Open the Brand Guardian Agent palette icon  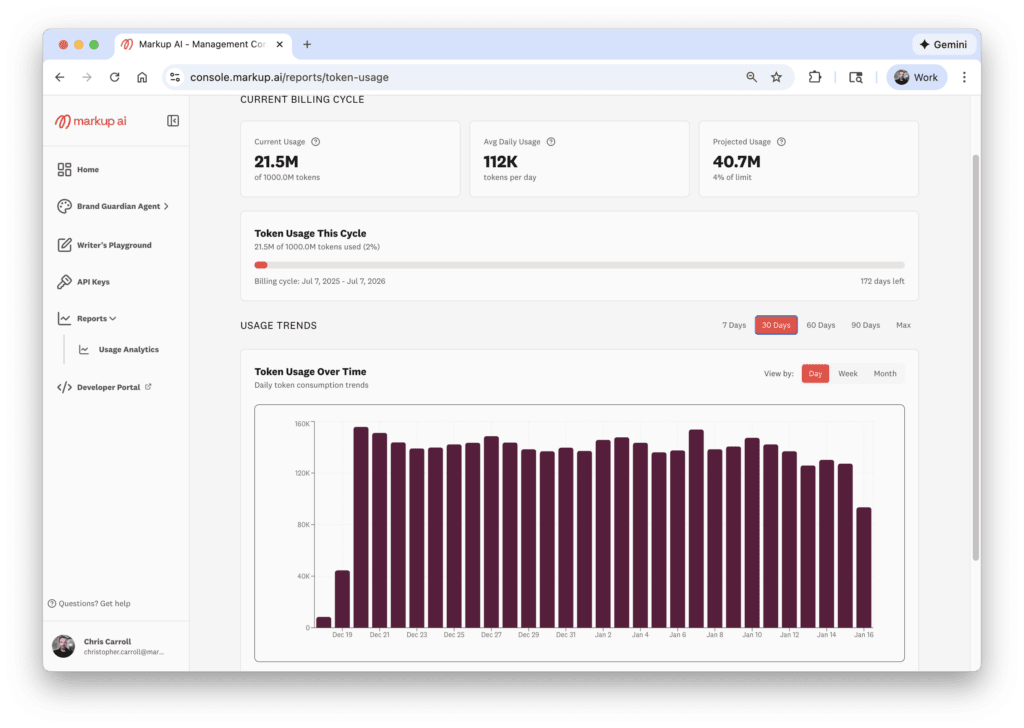63,206
